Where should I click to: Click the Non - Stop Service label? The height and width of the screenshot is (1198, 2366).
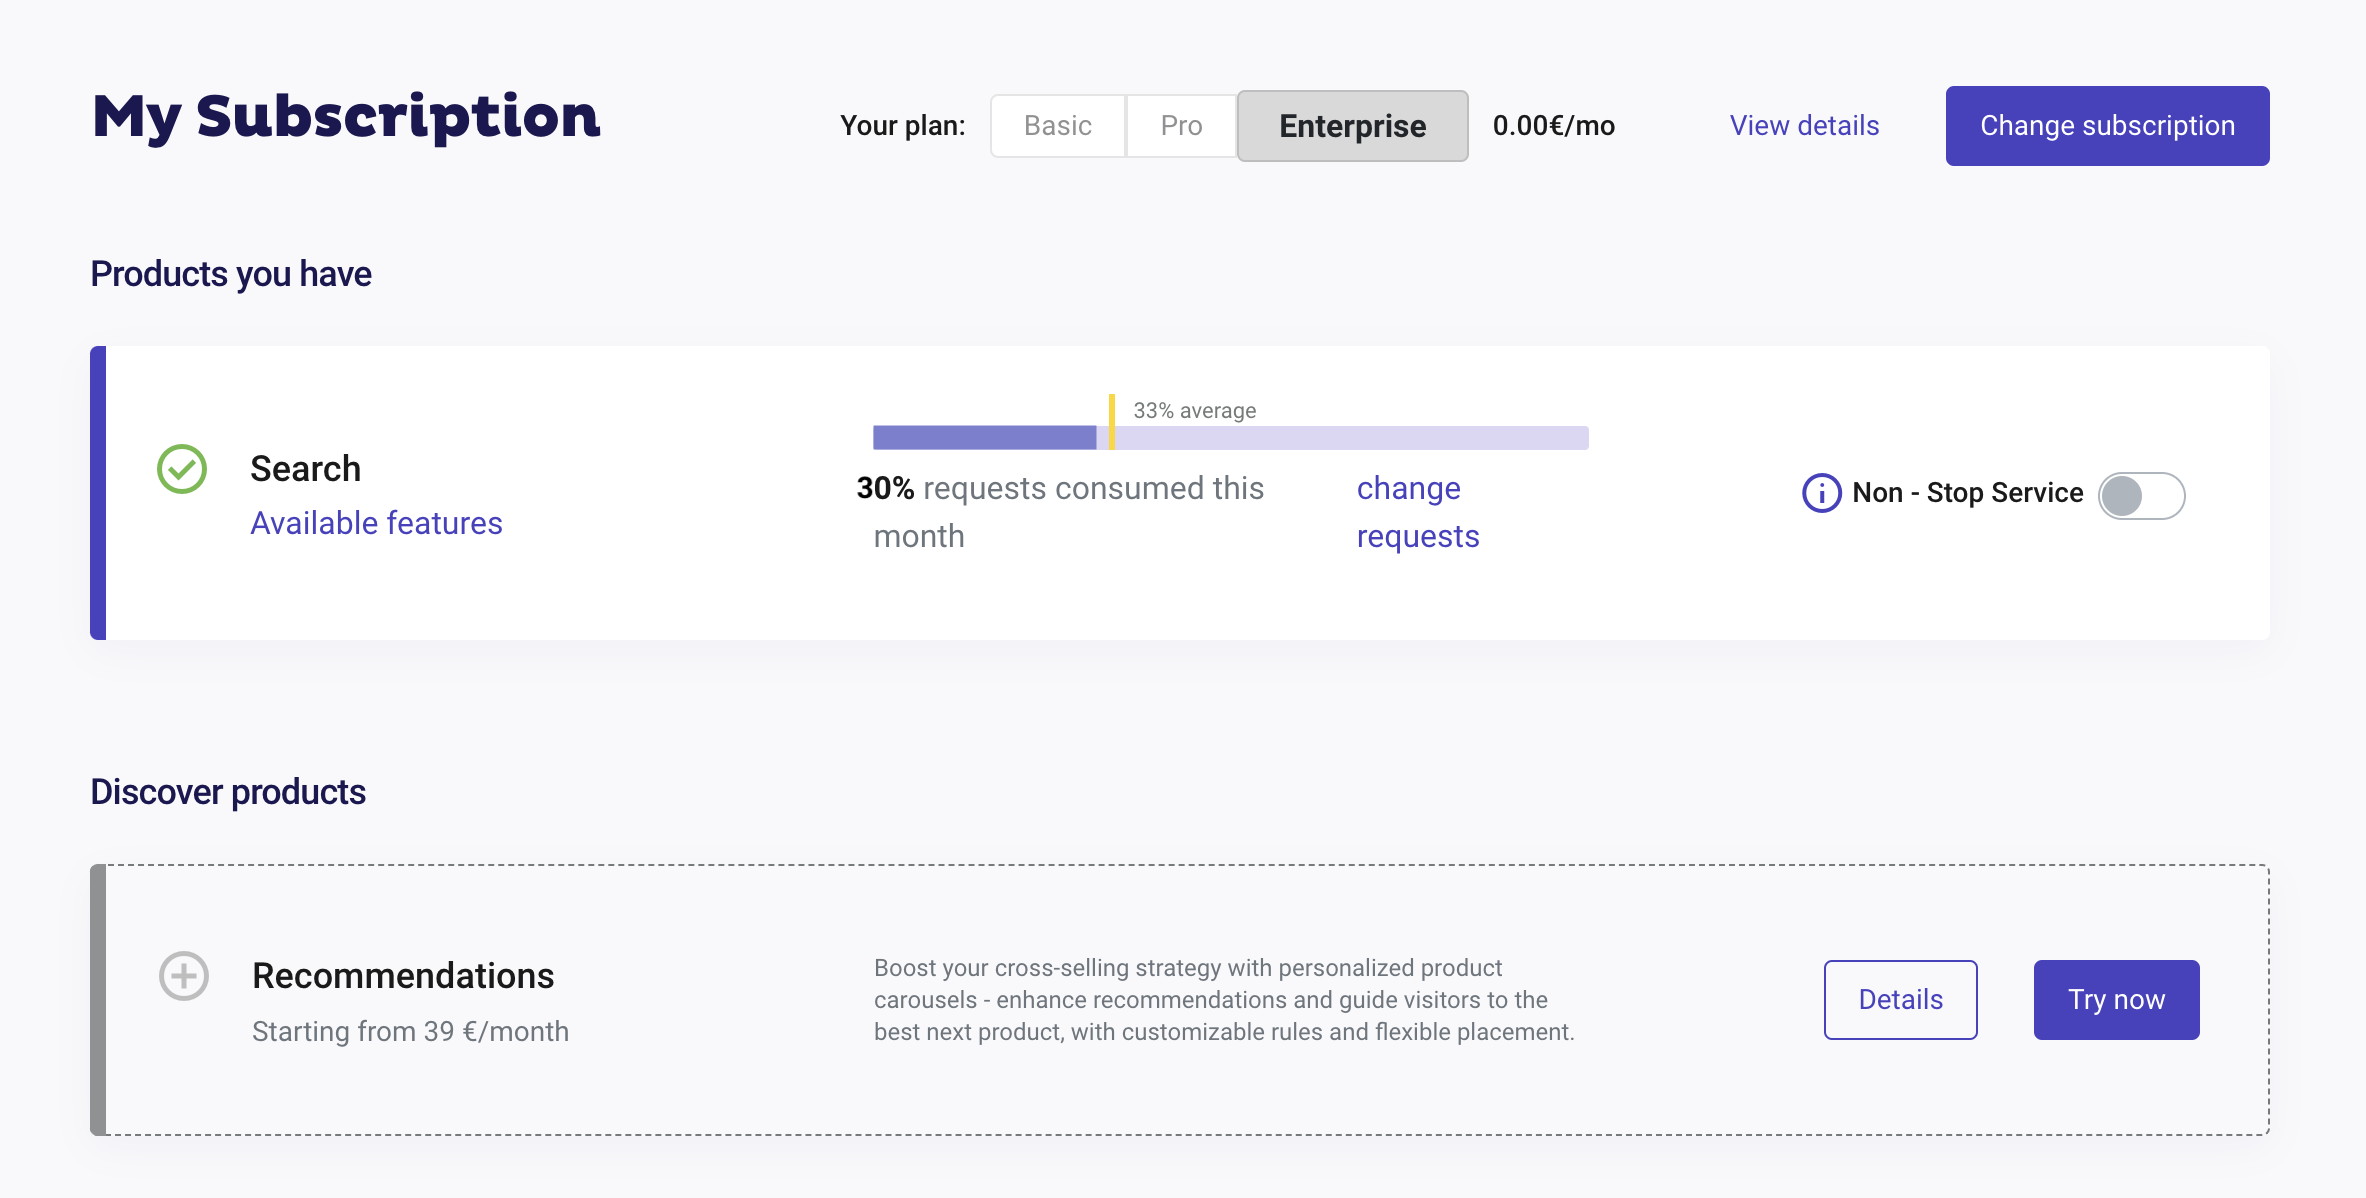click(1967, 493)
